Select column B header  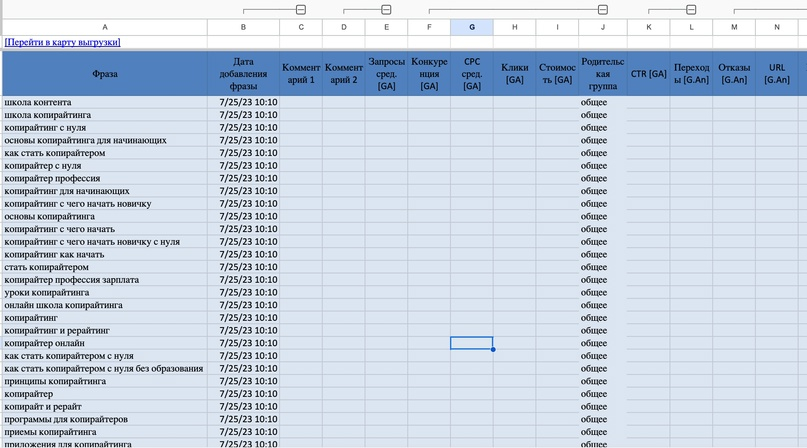pyautogui.click(x=243, y=27)
